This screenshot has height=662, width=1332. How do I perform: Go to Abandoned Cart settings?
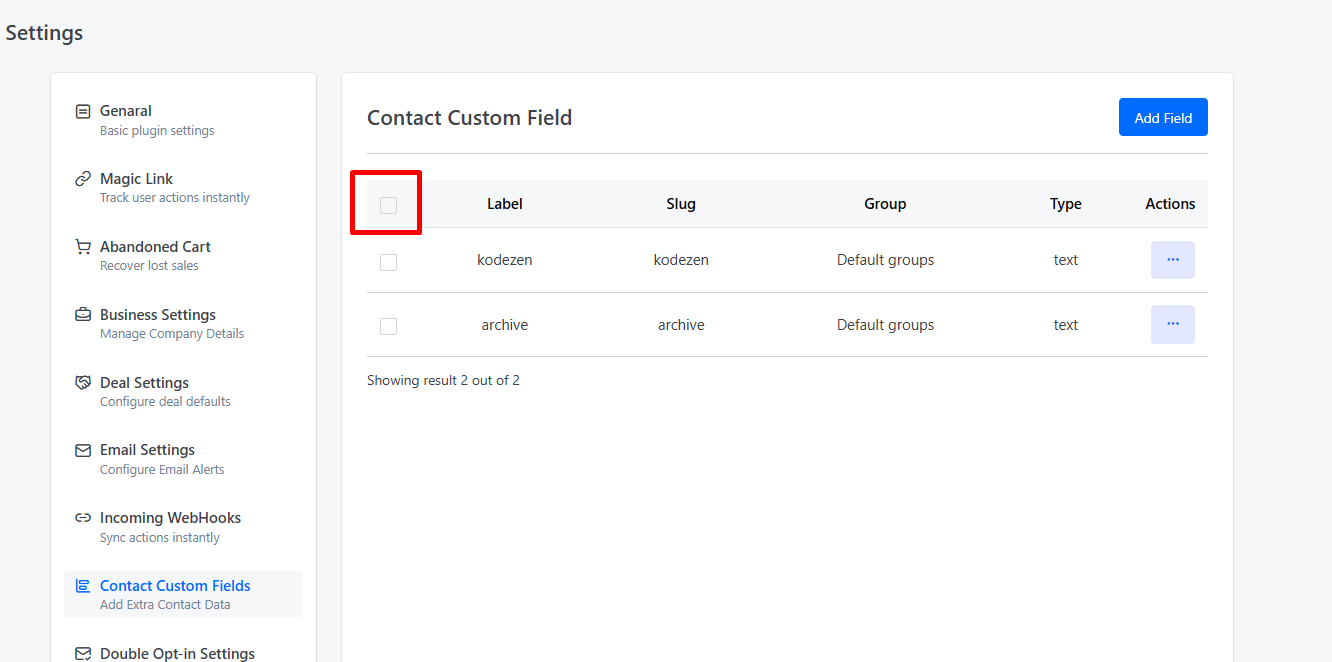pos(183,256)
